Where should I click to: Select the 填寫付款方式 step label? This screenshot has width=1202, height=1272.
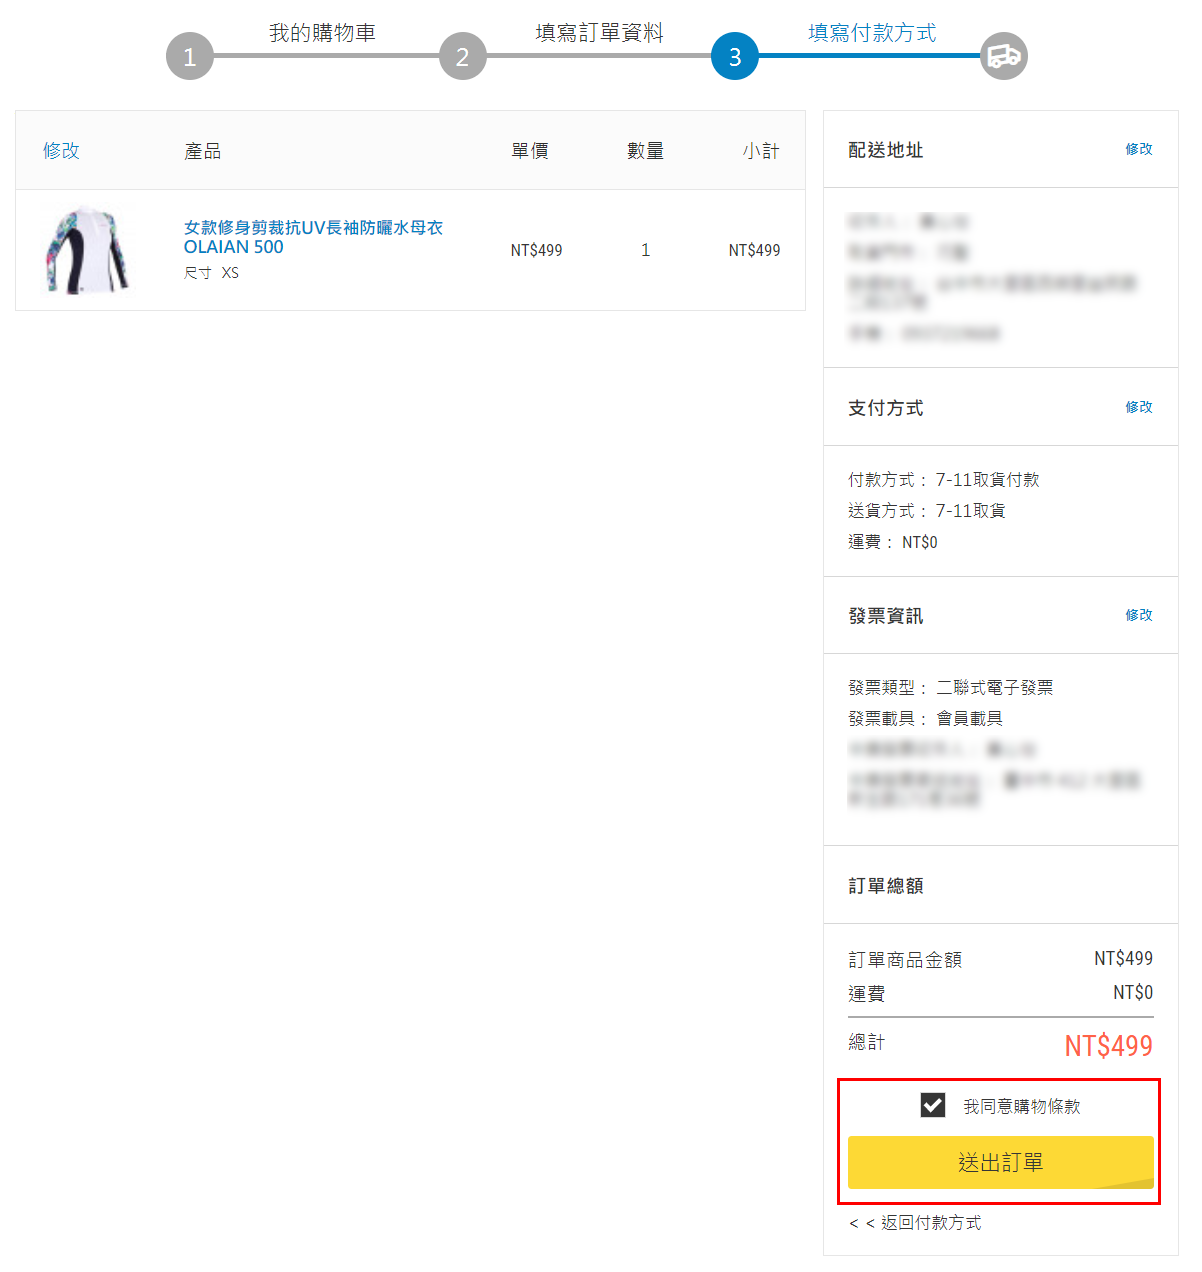[x=872, y=33]
